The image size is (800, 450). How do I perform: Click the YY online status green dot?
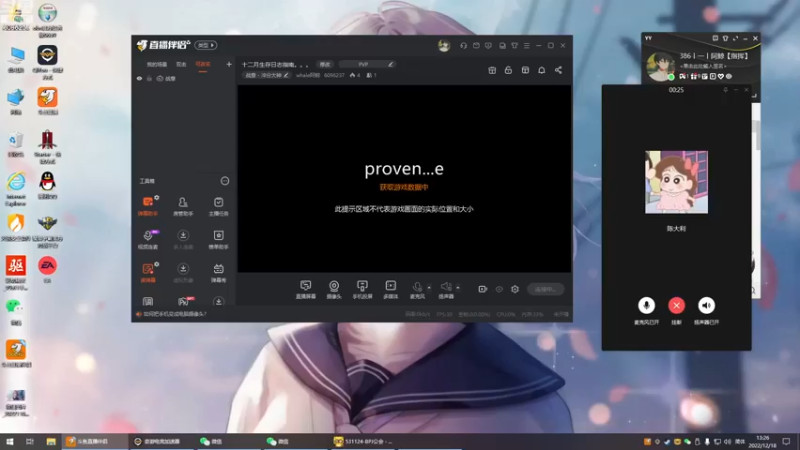pos(671,77)
